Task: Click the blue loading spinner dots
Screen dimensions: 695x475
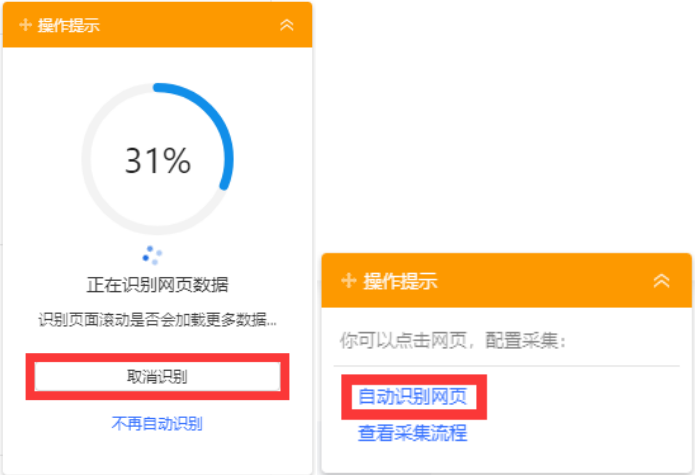Action: [x=152, y=256]
